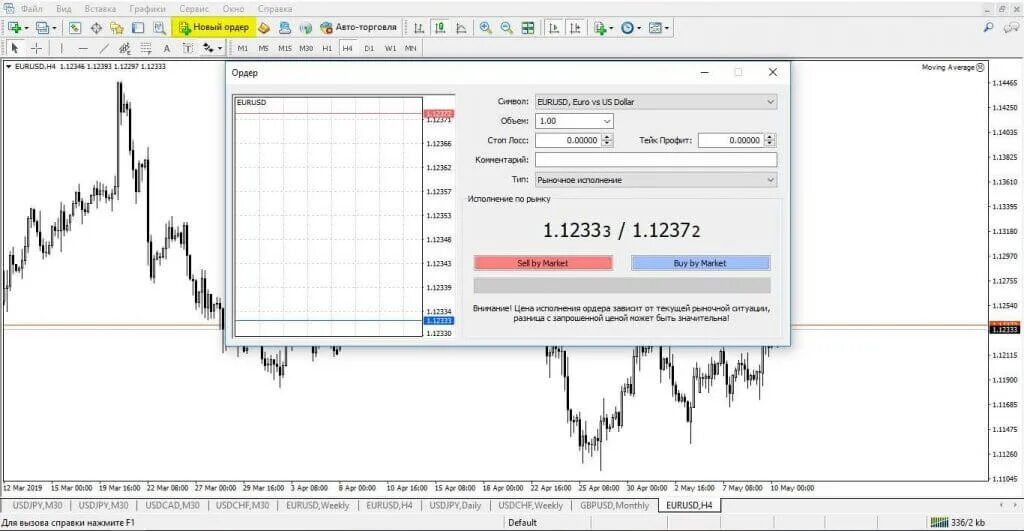Select the text tool labeled A
Screen dimensions: 1024x531
[x=167, y=48]
